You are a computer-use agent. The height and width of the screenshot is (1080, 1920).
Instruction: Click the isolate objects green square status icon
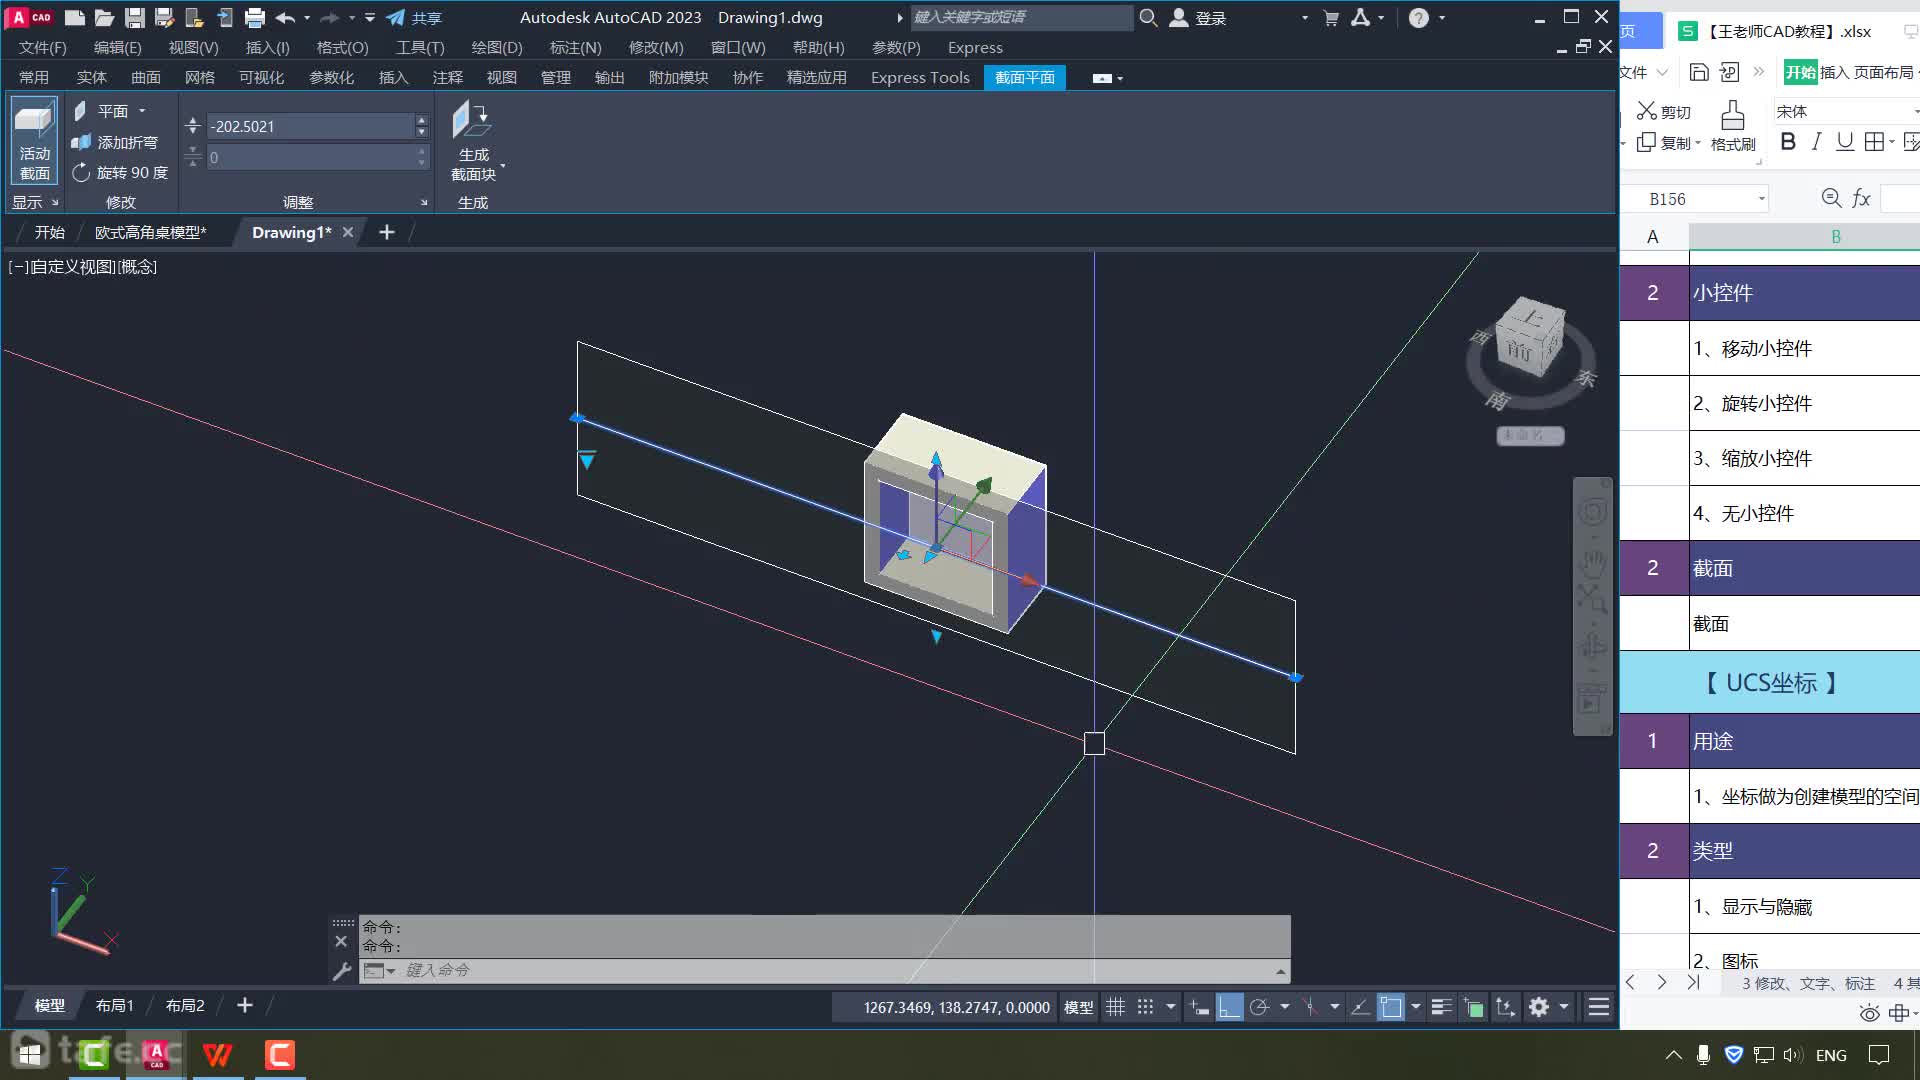click(1474, 1007)
